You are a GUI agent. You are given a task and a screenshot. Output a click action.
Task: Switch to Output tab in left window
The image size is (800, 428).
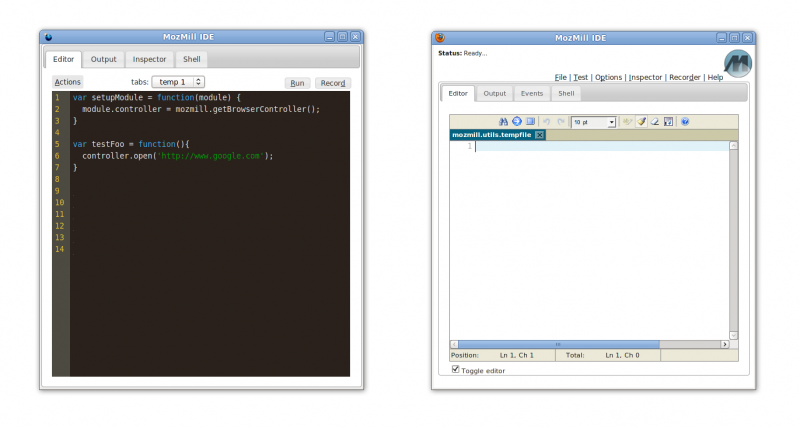104,59
